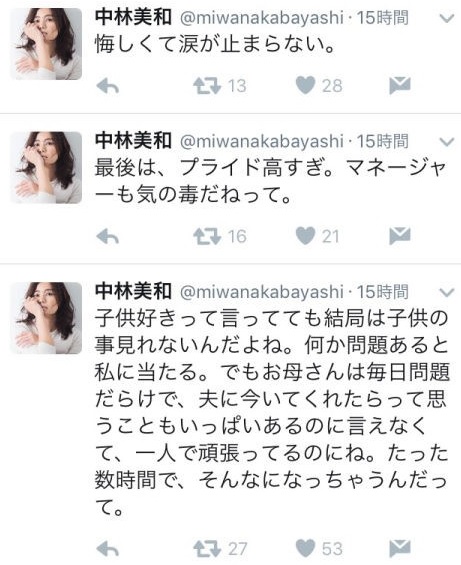Retweet the tweet showing 13 retweets
The image size is (461, 565).
click(x=207, y=86)
